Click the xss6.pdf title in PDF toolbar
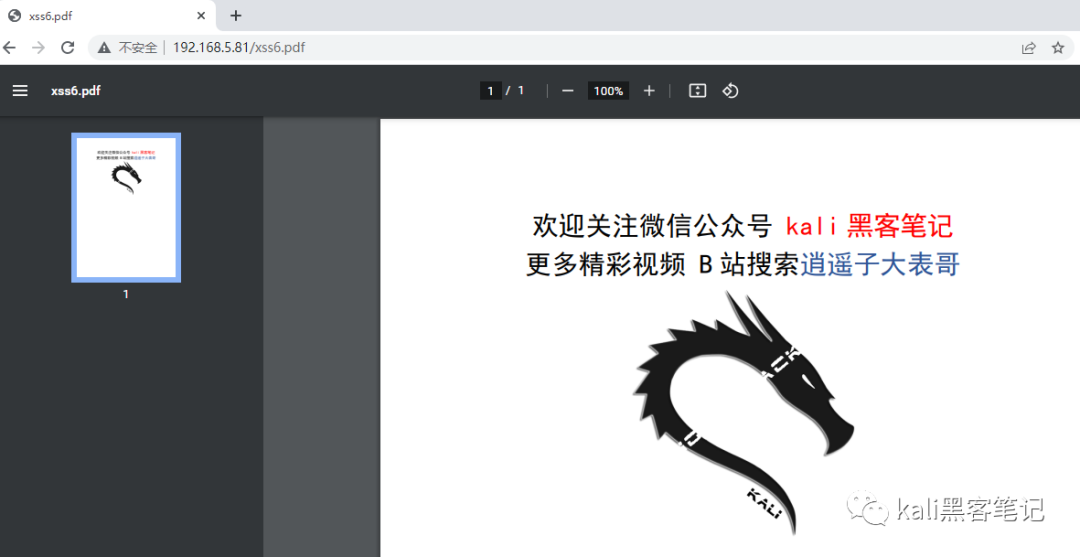The image size is (1080, 557). coord(76,90)
